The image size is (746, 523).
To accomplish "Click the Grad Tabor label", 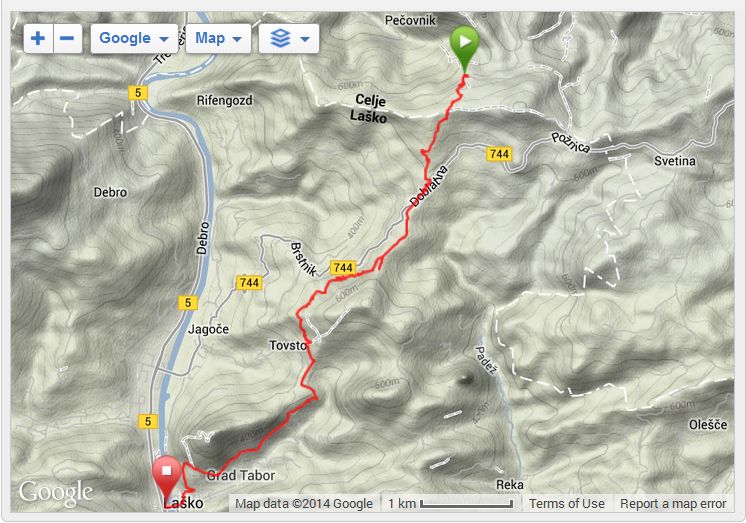I will (240, 475).
